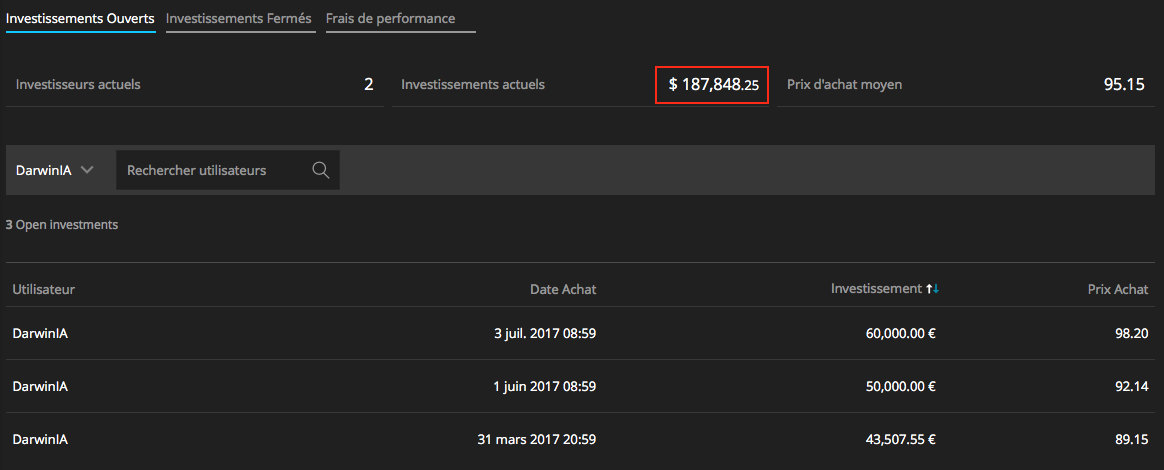Expand the DarwinIA filter dropdown
1164x470 pixels.
(x=55, y=170)
